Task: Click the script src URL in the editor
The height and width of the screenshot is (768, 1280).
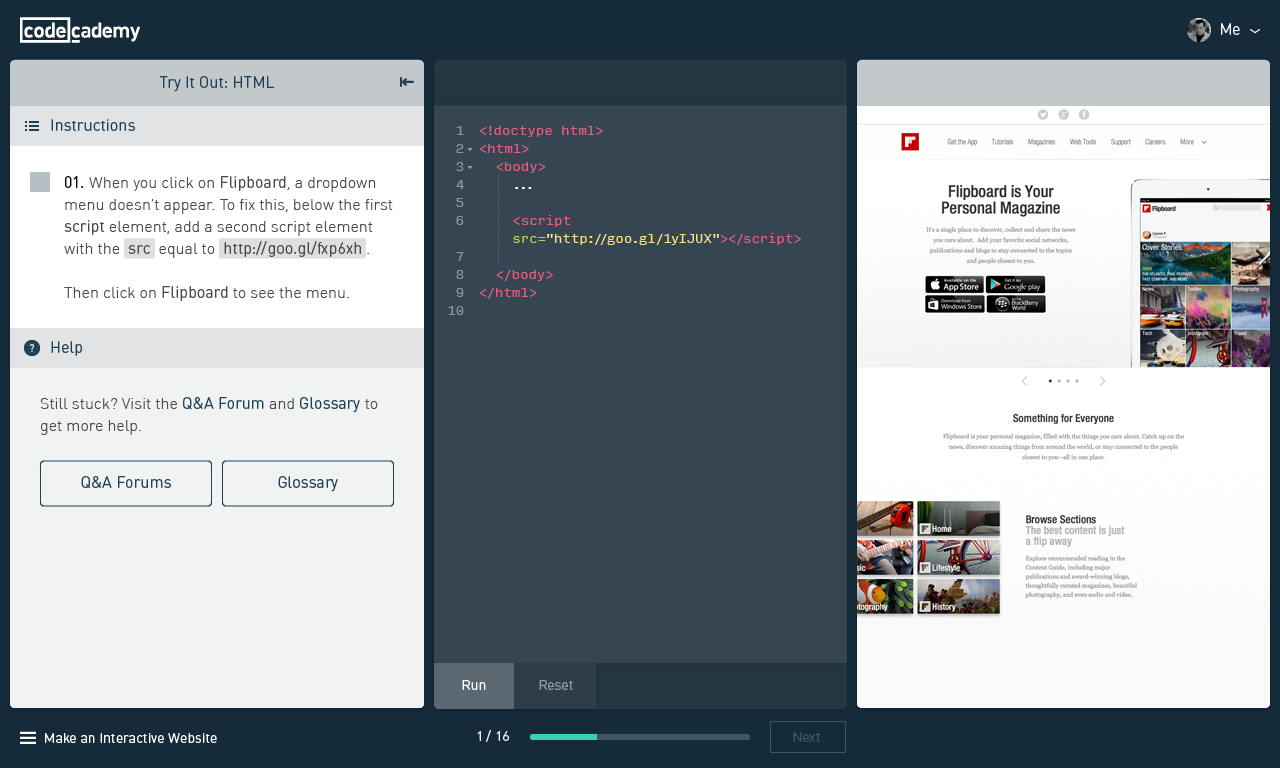Action: click(633, 239)
